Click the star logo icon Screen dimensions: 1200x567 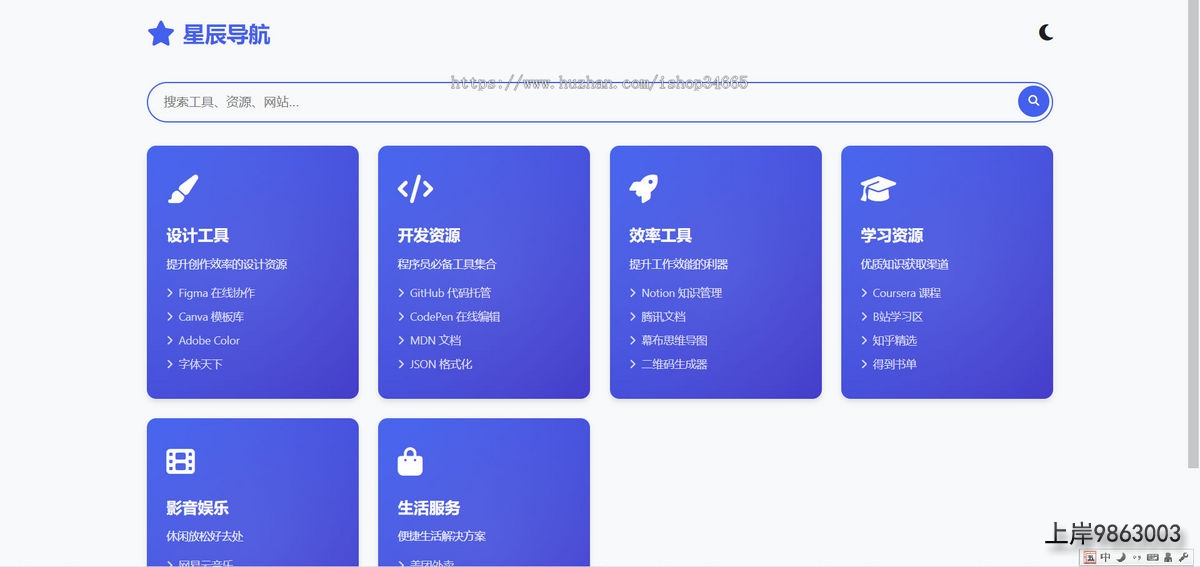(x=160, y=34)
